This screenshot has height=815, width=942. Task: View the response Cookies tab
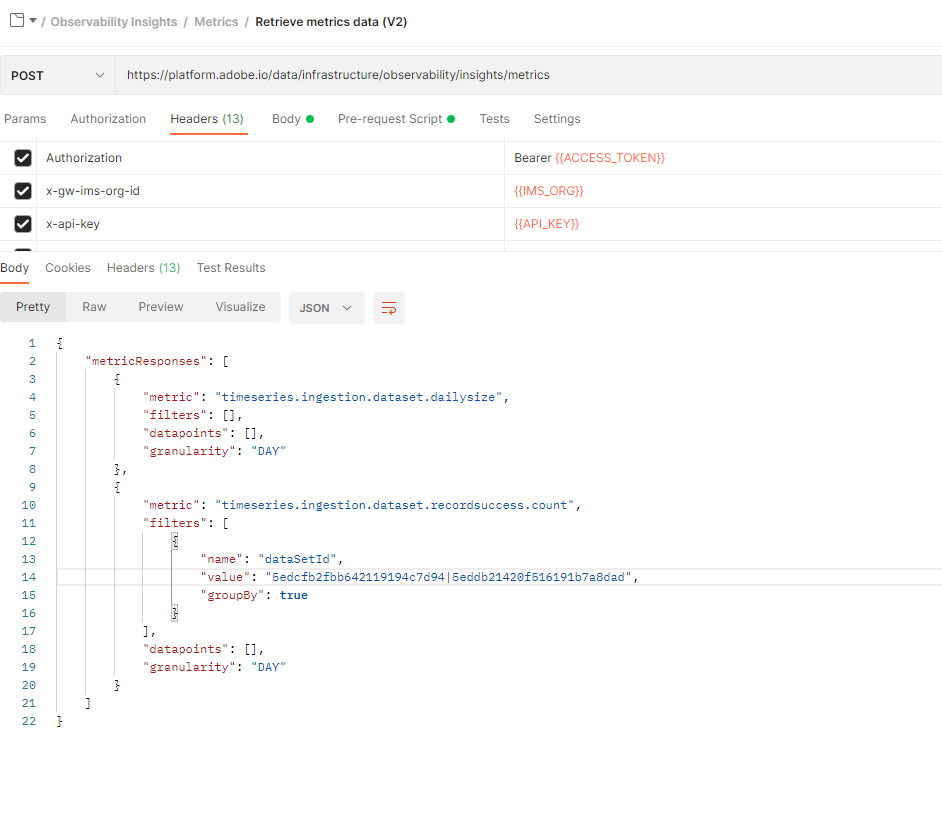68,268
